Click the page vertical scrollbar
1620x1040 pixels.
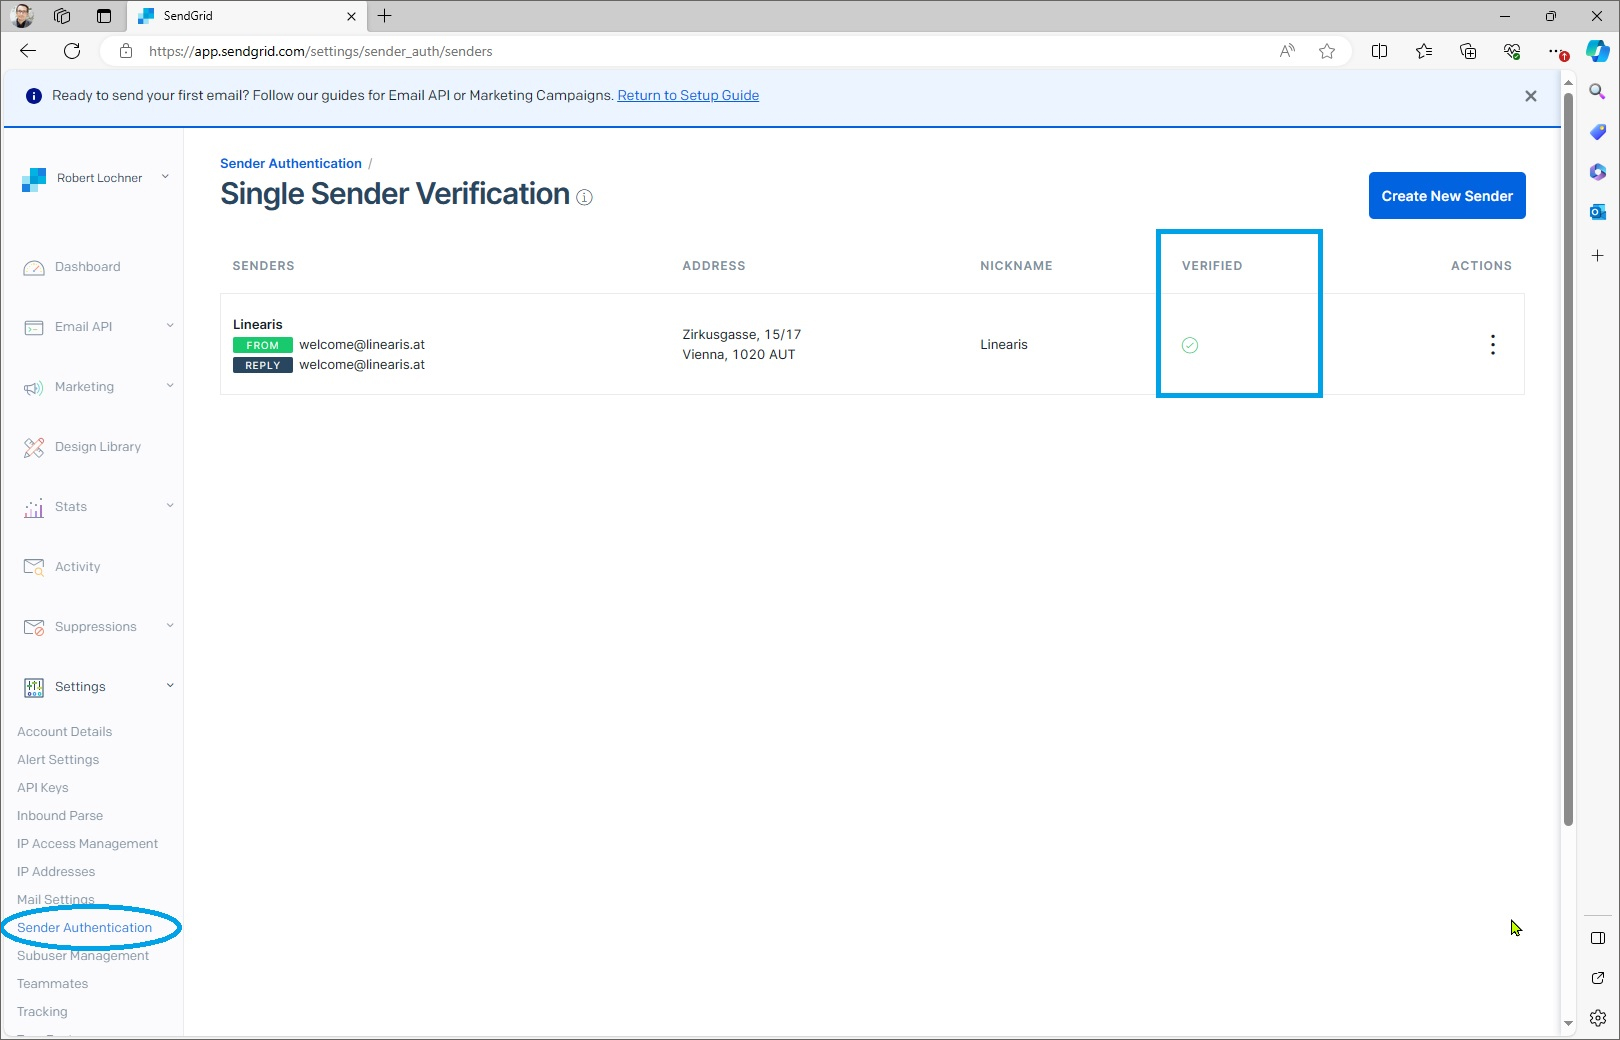pyautogui.click(x=1568, y=460)
